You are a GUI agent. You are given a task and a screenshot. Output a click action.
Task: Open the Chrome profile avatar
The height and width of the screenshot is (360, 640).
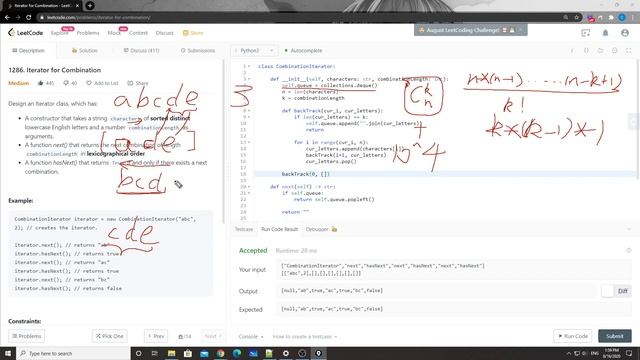(x=622, y=18)
